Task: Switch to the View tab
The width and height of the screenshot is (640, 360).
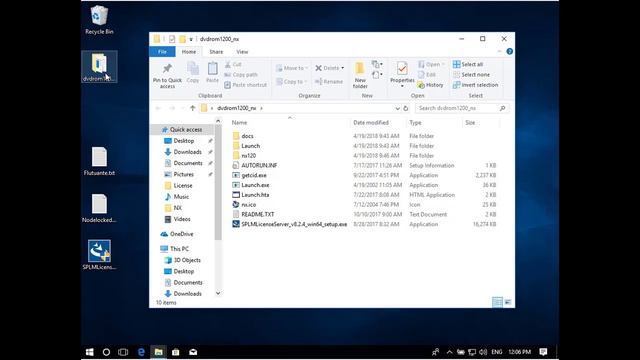Action: (x=242, y=52)
